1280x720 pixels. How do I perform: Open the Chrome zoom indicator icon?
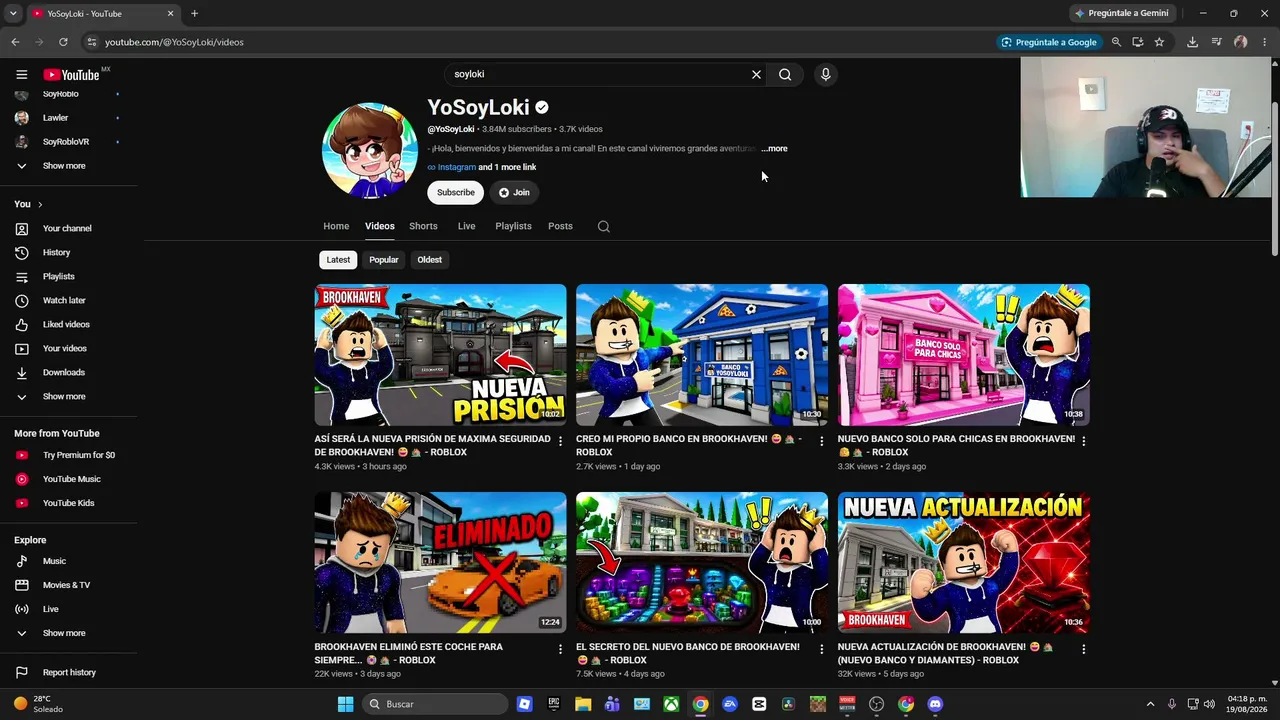tap(1116, 42)
